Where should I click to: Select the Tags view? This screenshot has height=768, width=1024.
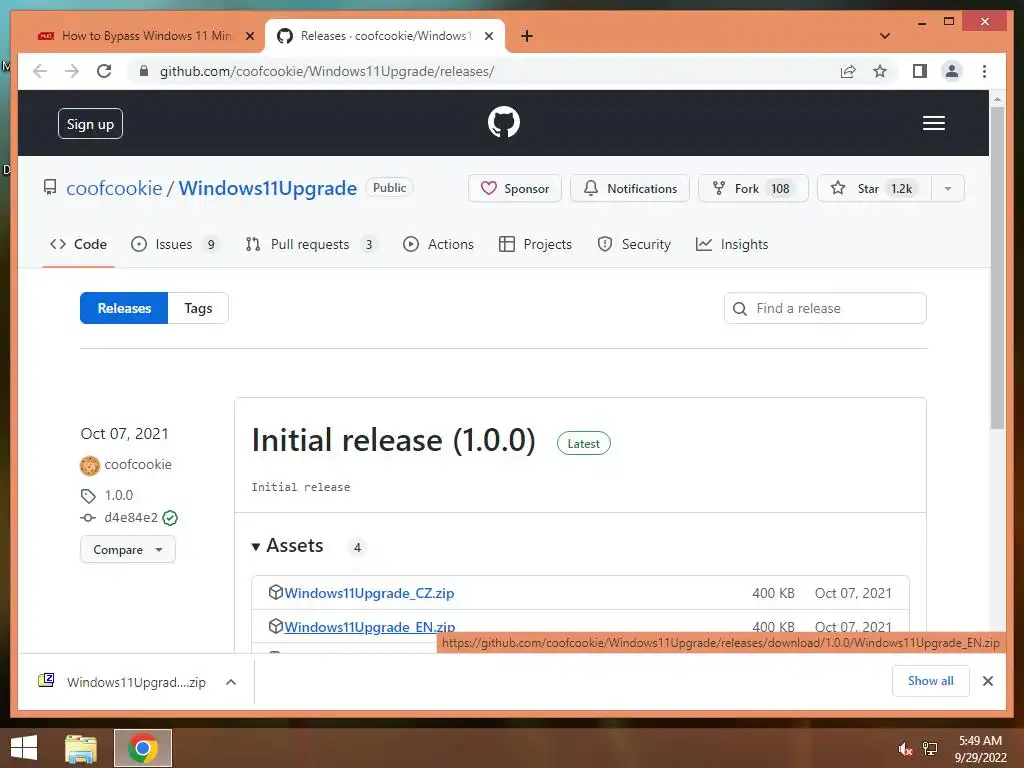point(198,308)
